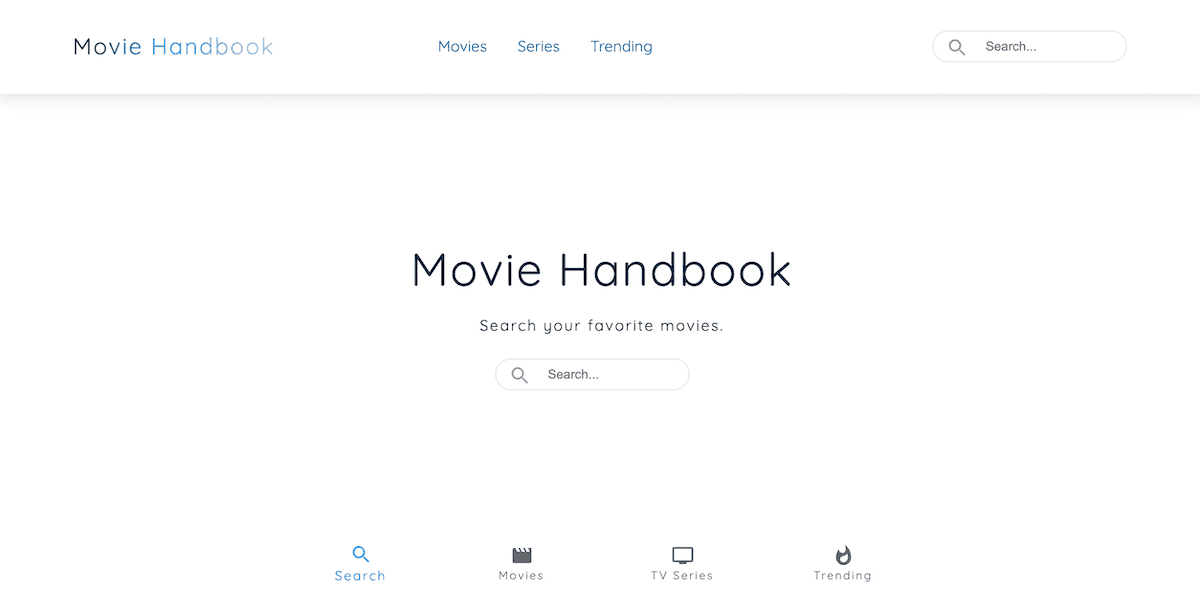Select the Trending flame icon in bottom bar
1200x589 pixels.
(x=843, y=555)
